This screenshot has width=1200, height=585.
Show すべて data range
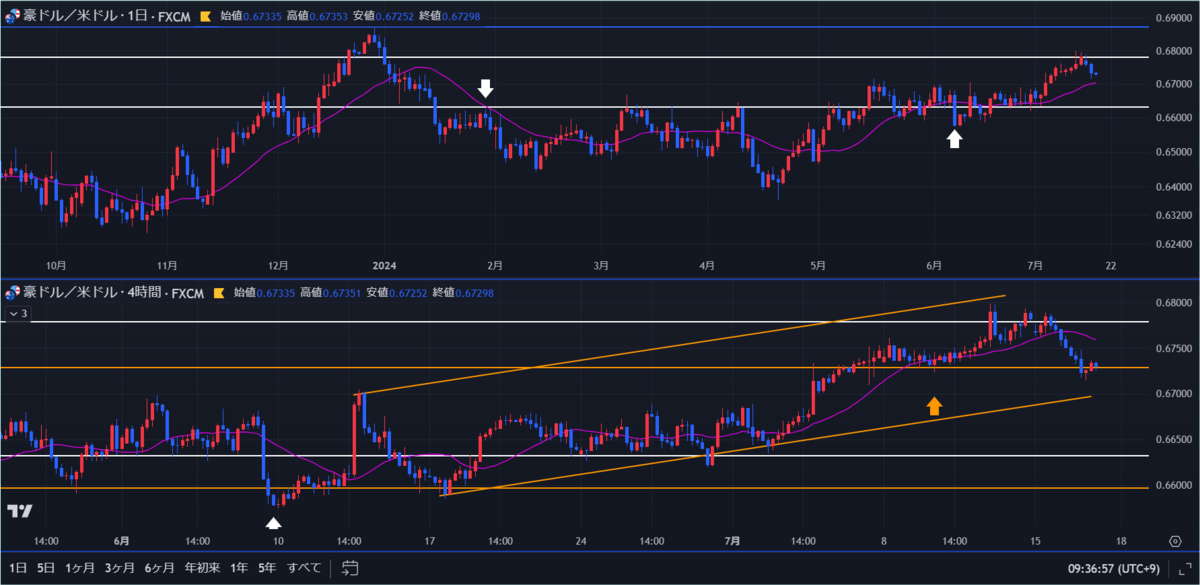click(x=304, y=568)
